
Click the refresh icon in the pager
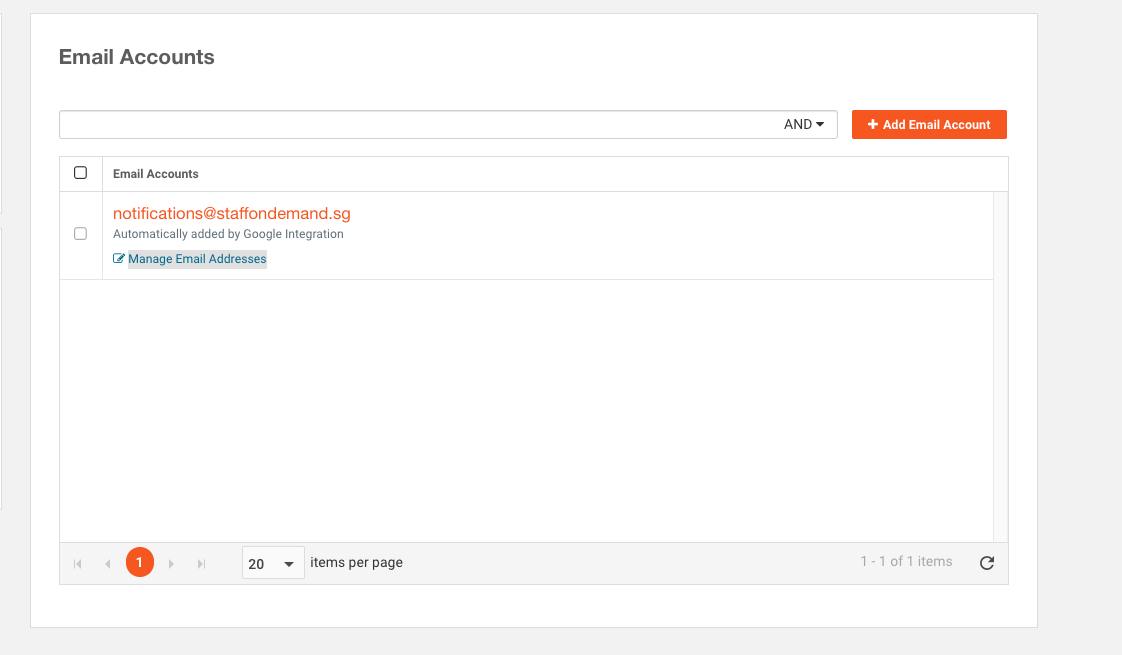pyautogui.click(x=987, y=563)
